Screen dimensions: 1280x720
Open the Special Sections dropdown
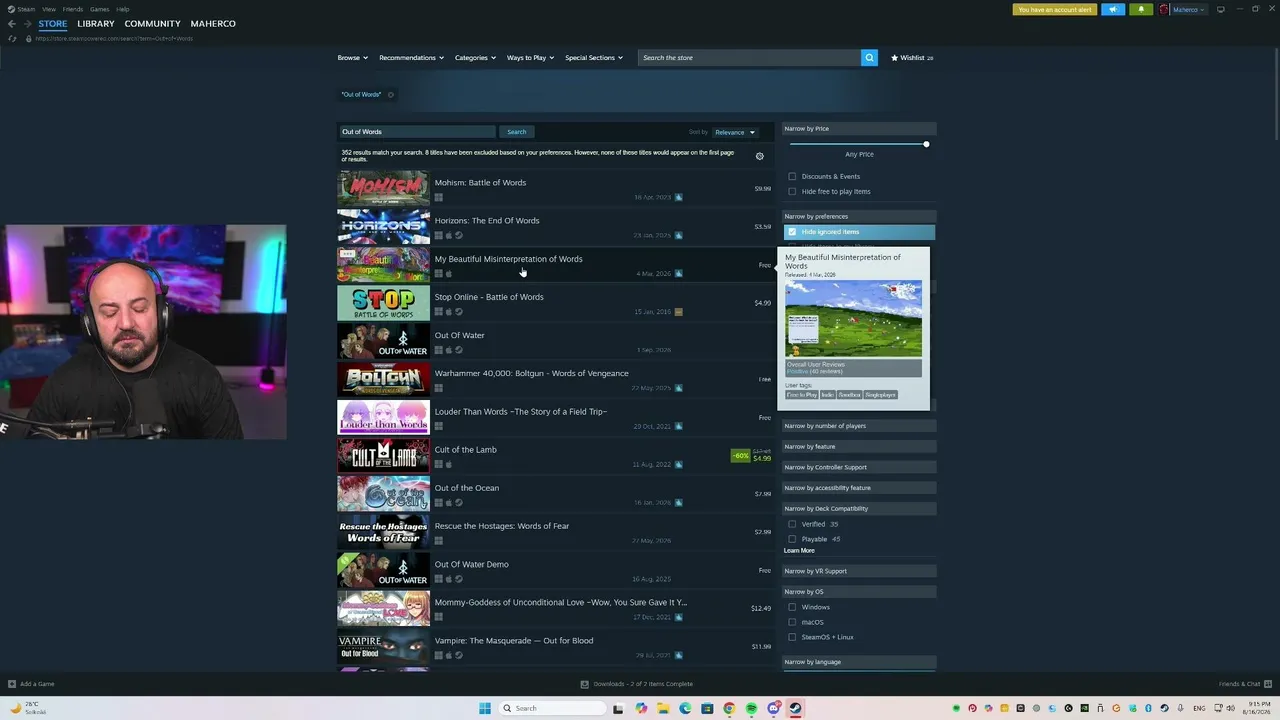[x=594, y=58]
